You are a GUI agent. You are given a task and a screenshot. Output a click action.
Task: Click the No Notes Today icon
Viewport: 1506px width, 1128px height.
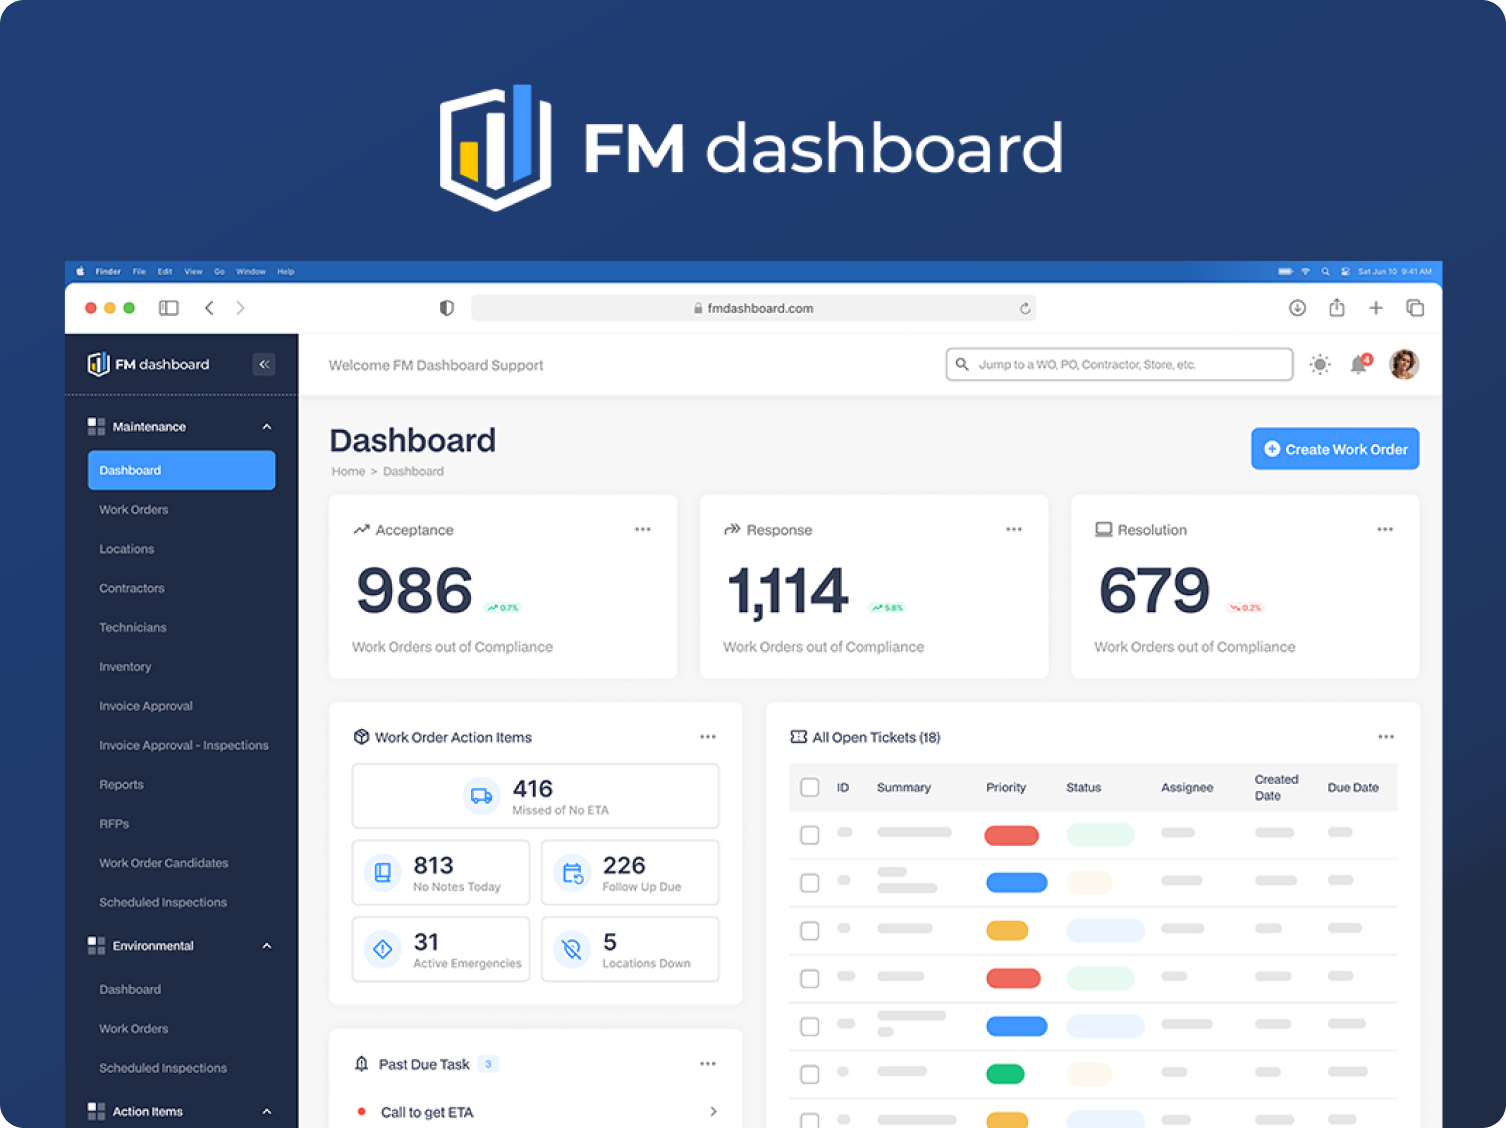(382, 872)
